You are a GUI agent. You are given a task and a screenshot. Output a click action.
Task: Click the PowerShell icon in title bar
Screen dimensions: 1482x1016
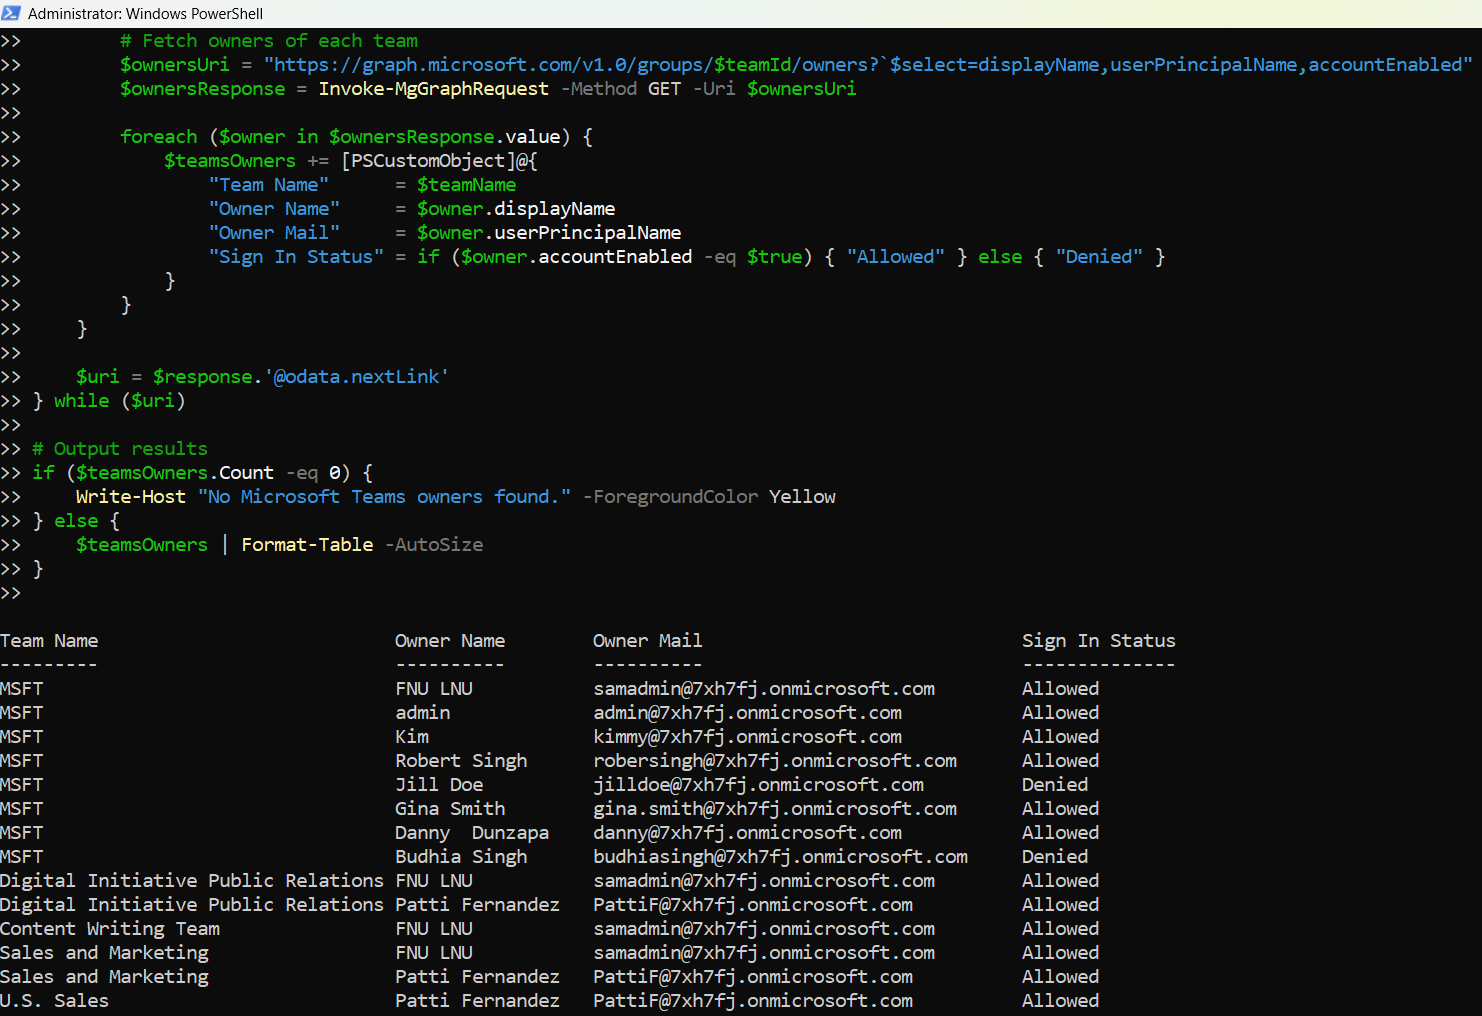tap(12, 13)
